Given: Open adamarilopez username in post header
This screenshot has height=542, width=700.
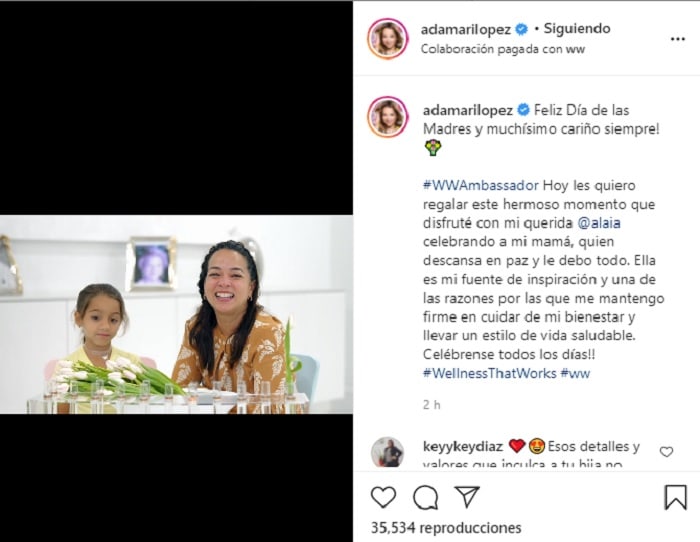Looking at the screenshot, I should tap(466, 29).
